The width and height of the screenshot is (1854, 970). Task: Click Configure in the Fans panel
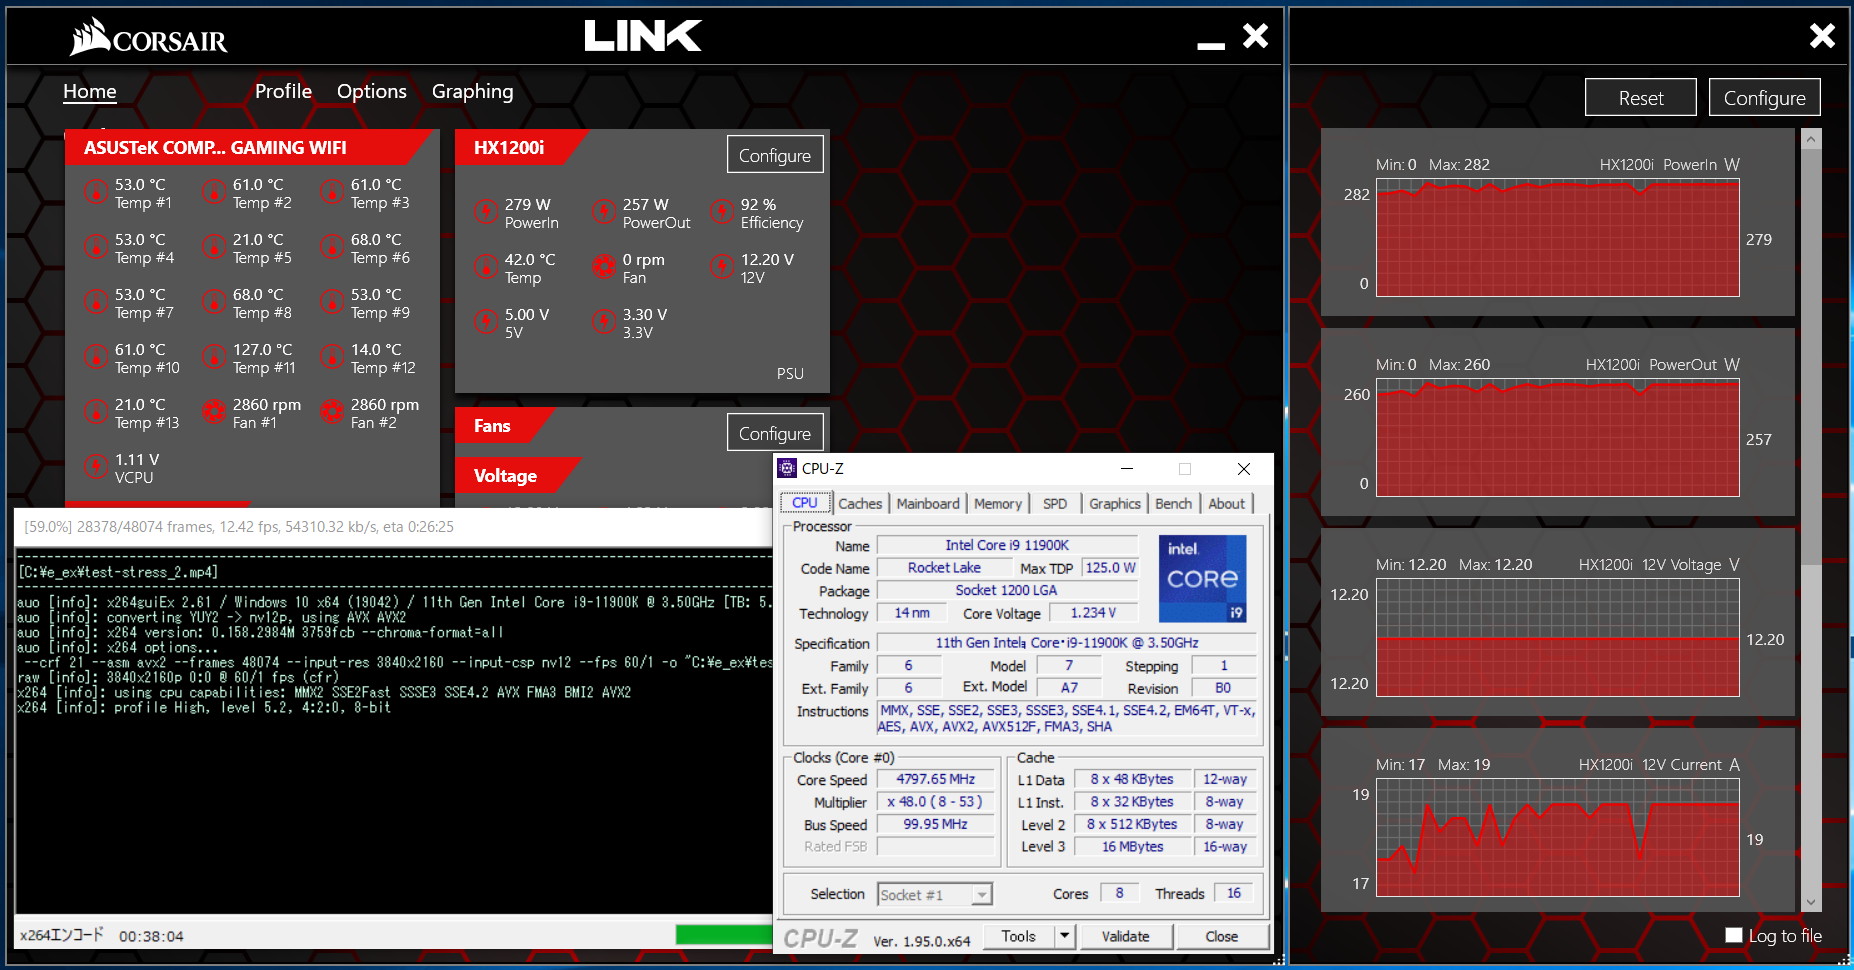click(x=775, y=433)
